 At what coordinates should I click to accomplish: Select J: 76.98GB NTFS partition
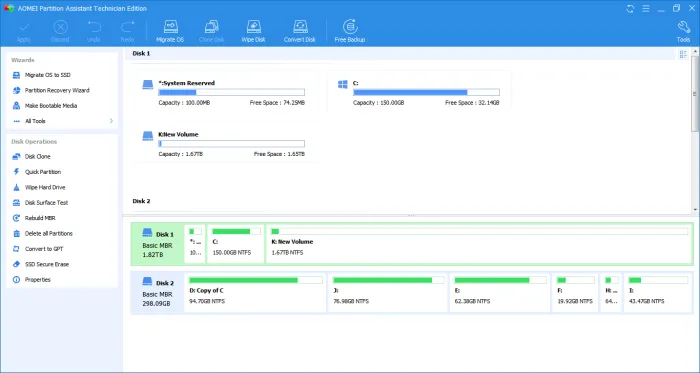tap(388, 293)
